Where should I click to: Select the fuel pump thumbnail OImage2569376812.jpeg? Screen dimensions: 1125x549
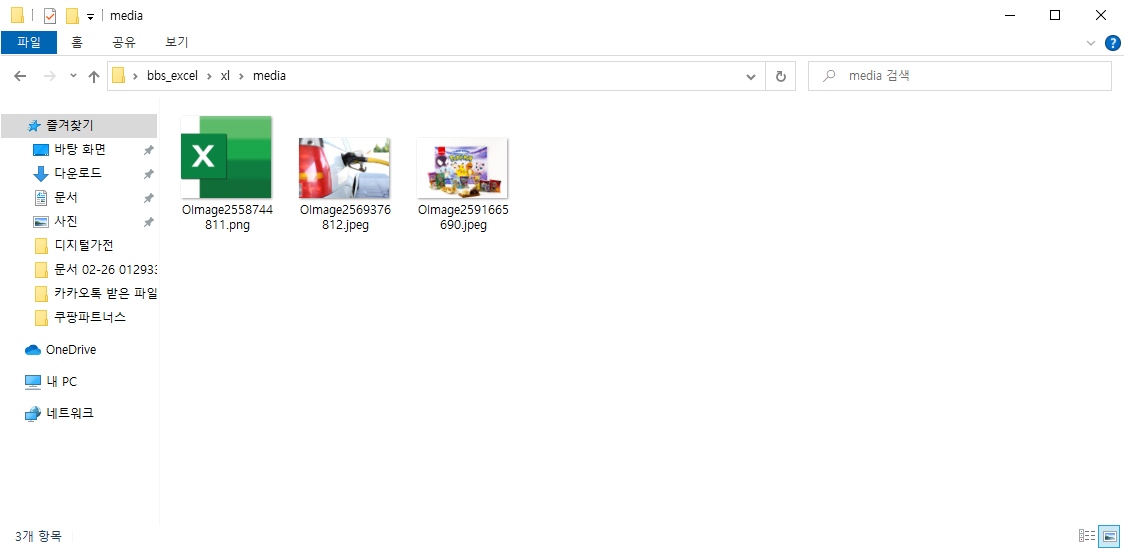344,168
